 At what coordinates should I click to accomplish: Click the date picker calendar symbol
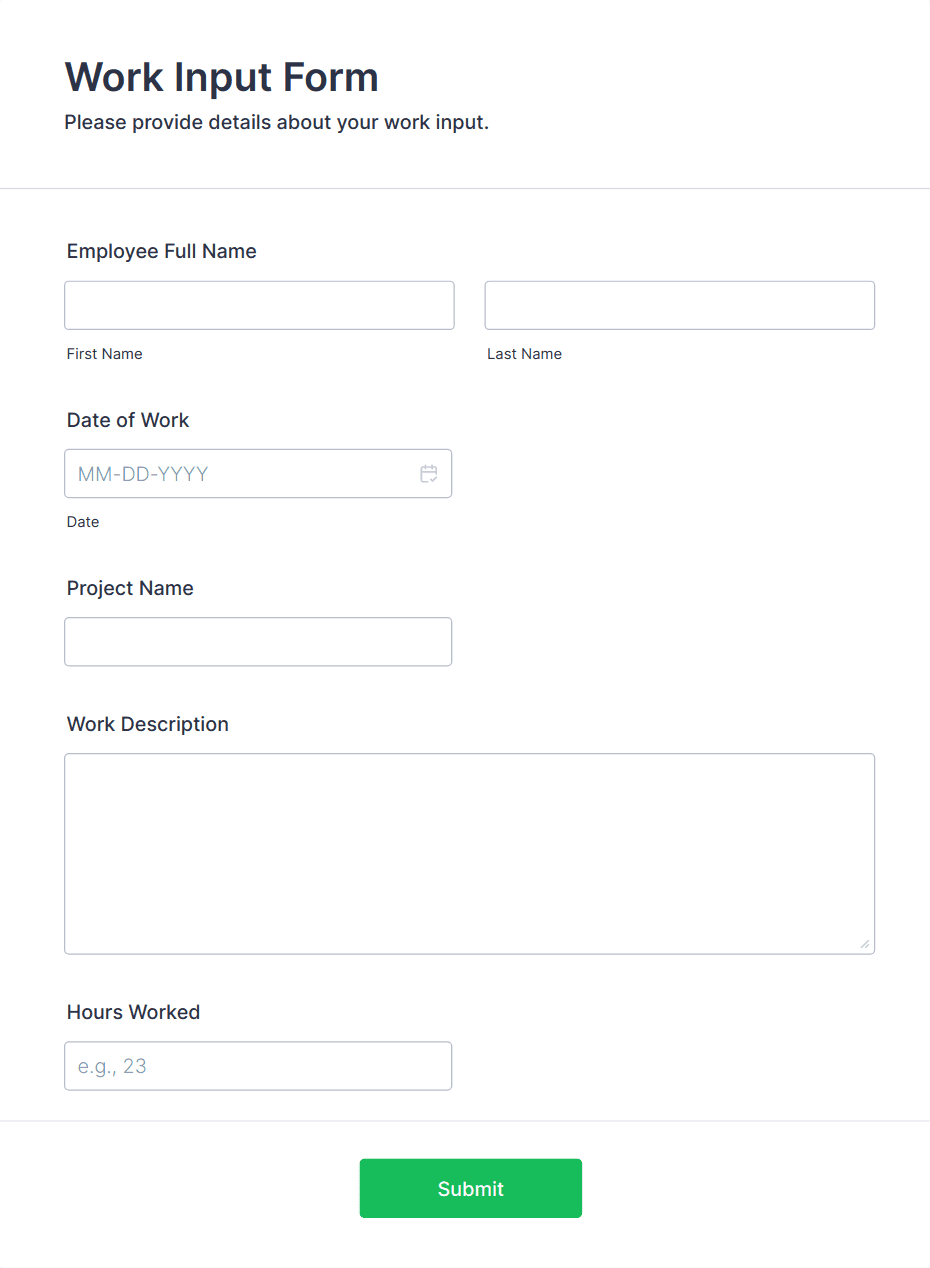(429, 473)
